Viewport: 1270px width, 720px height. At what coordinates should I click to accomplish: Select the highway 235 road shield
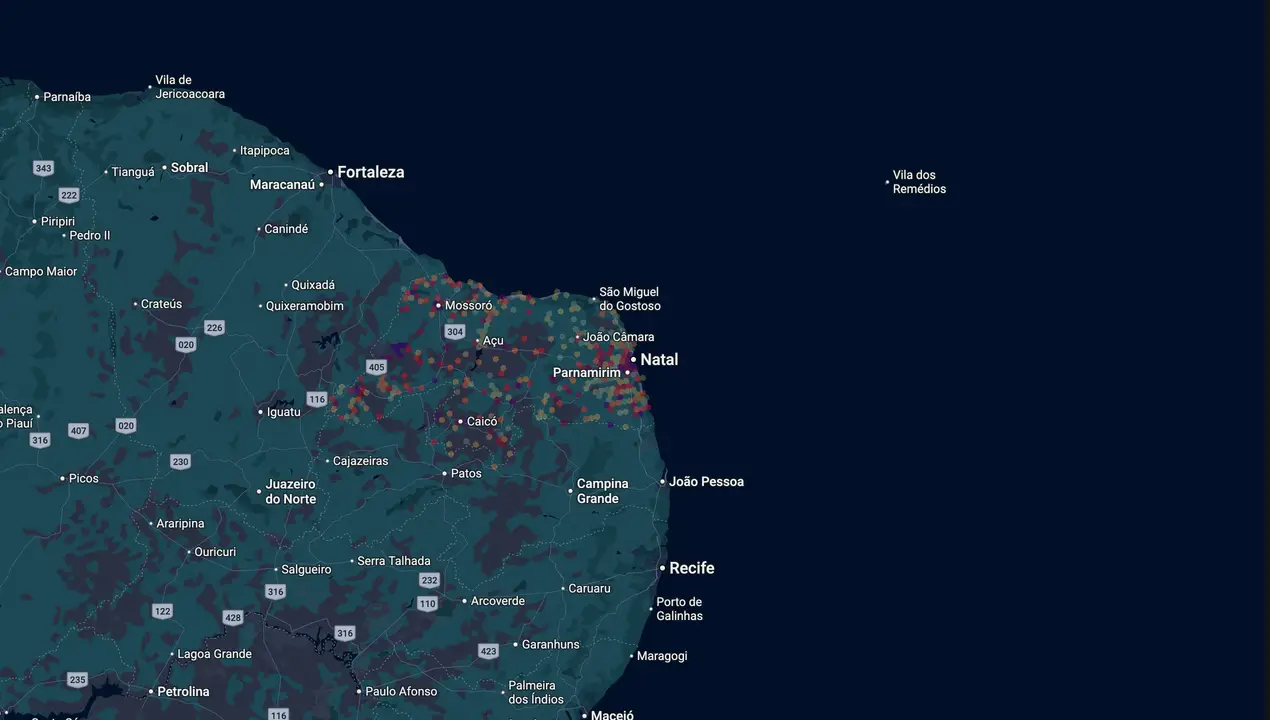point(77,680)
